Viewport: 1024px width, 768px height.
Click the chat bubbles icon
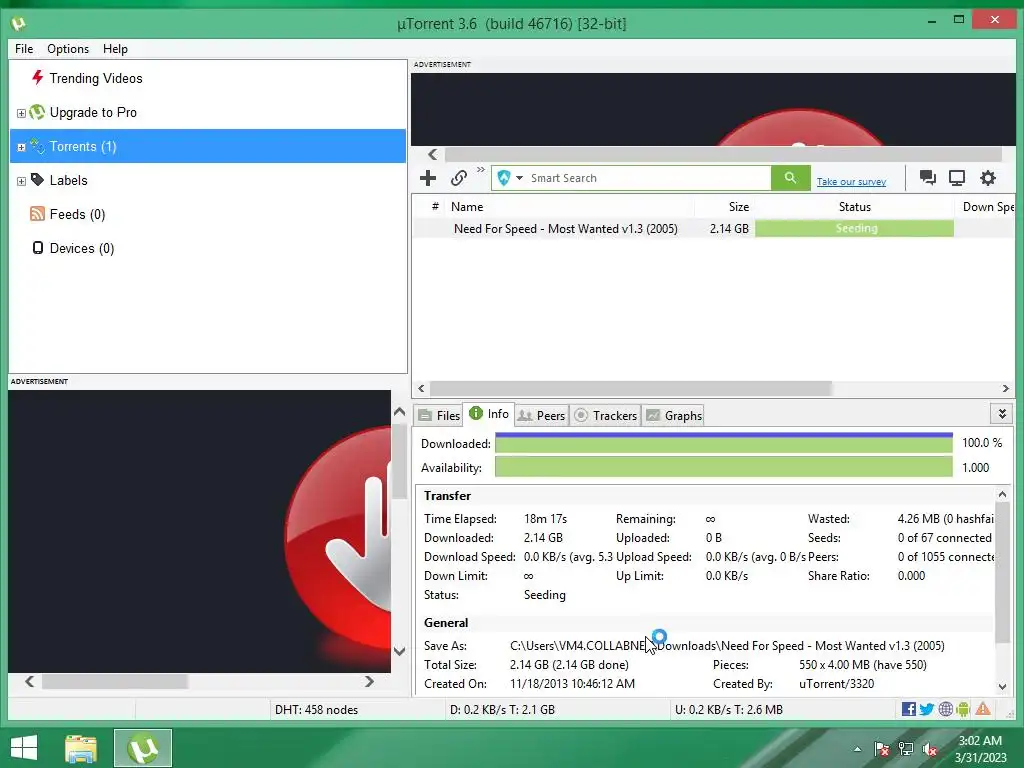[927, 178]
